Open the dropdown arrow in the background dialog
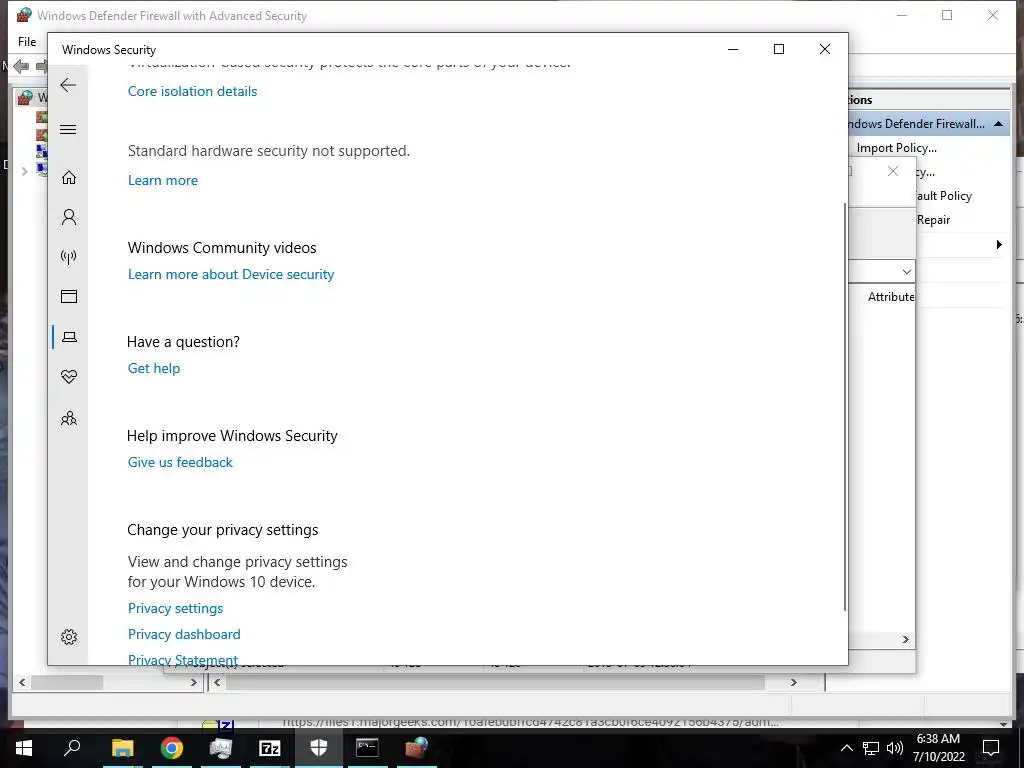 pos(906,271)
